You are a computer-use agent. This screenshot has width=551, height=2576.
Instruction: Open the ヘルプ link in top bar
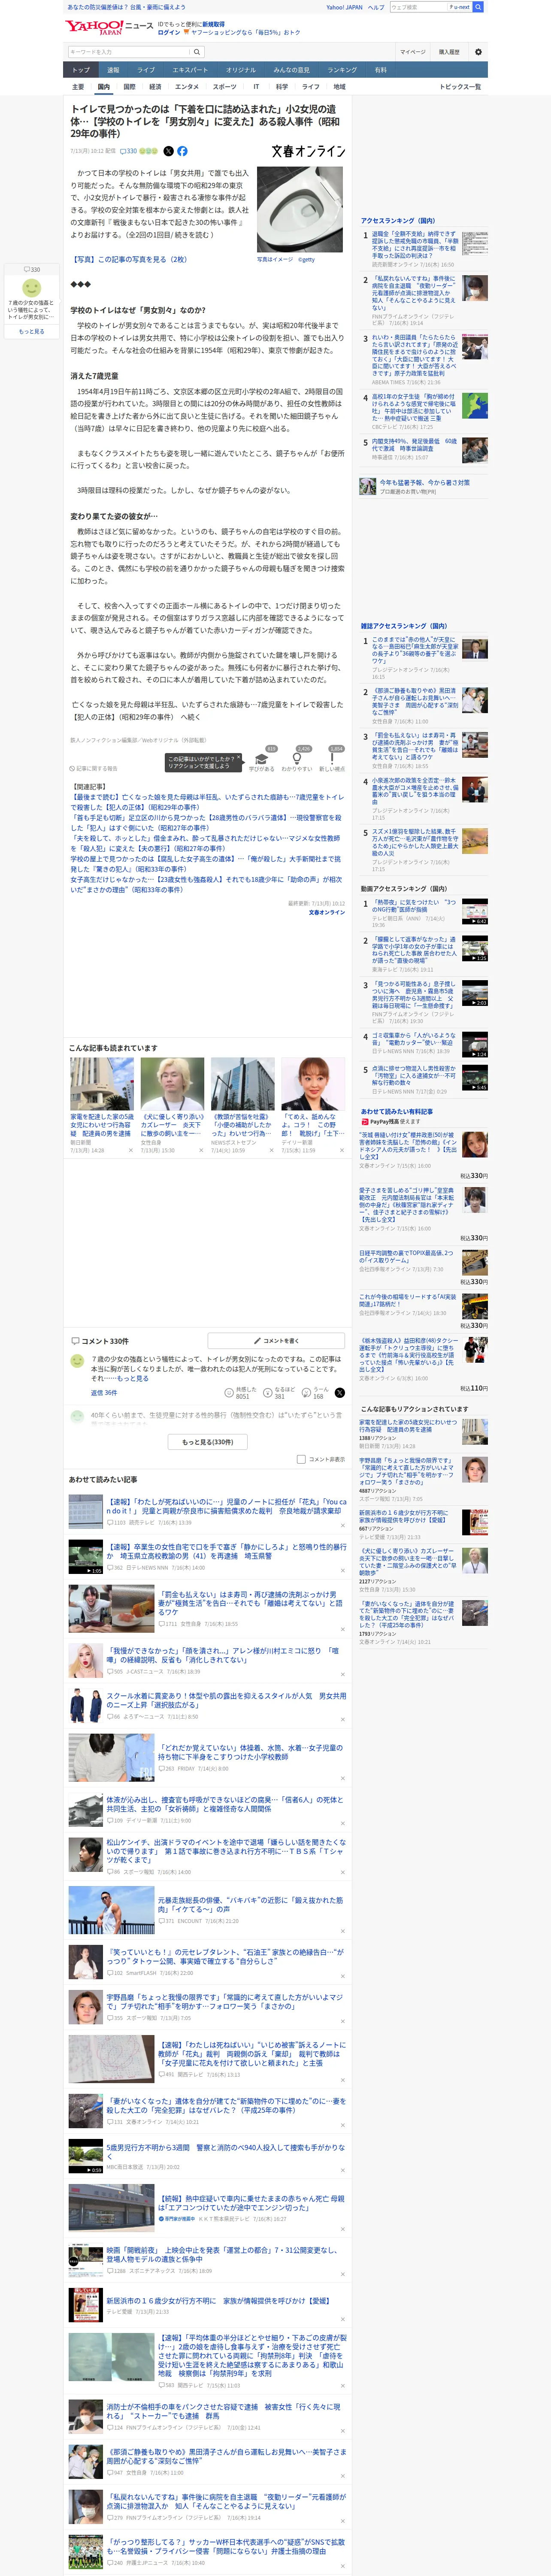[x=376, y=7]
